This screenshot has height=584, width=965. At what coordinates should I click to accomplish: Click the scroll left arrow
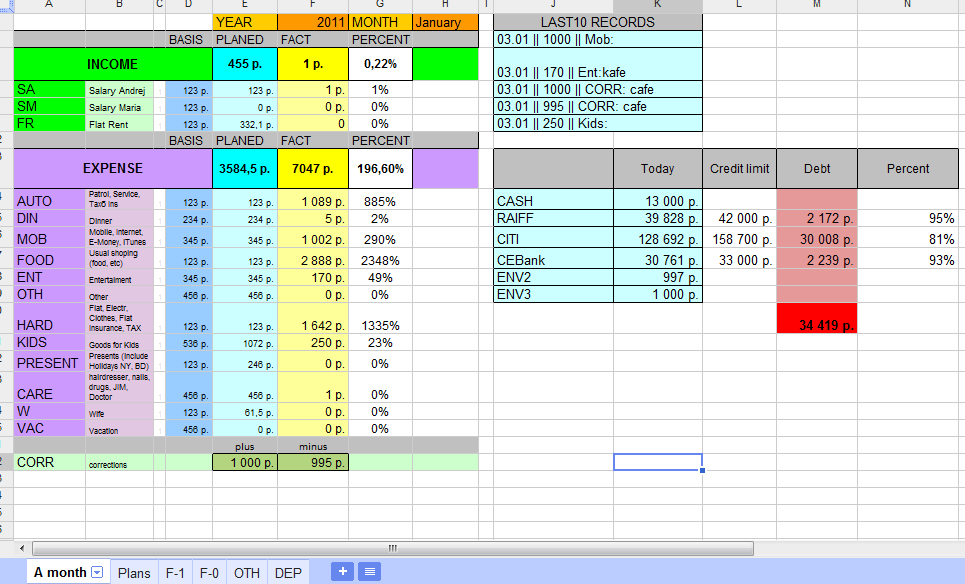pos(22,548)
